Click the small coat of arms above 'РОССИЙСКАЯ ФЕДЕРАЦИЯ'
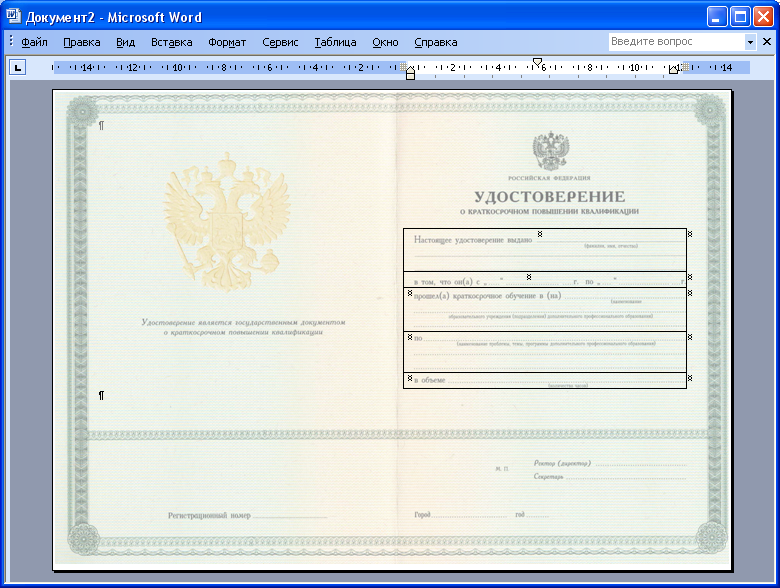The image size is (780, 588). coord(551,151)
